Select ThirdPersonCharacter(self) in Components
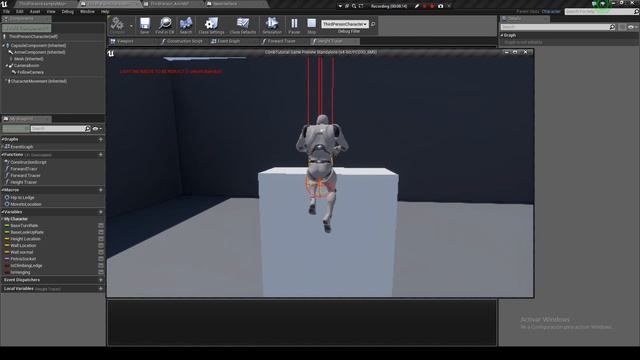The width and height of the screenshot is (640, 360). (x=33, y=36)
